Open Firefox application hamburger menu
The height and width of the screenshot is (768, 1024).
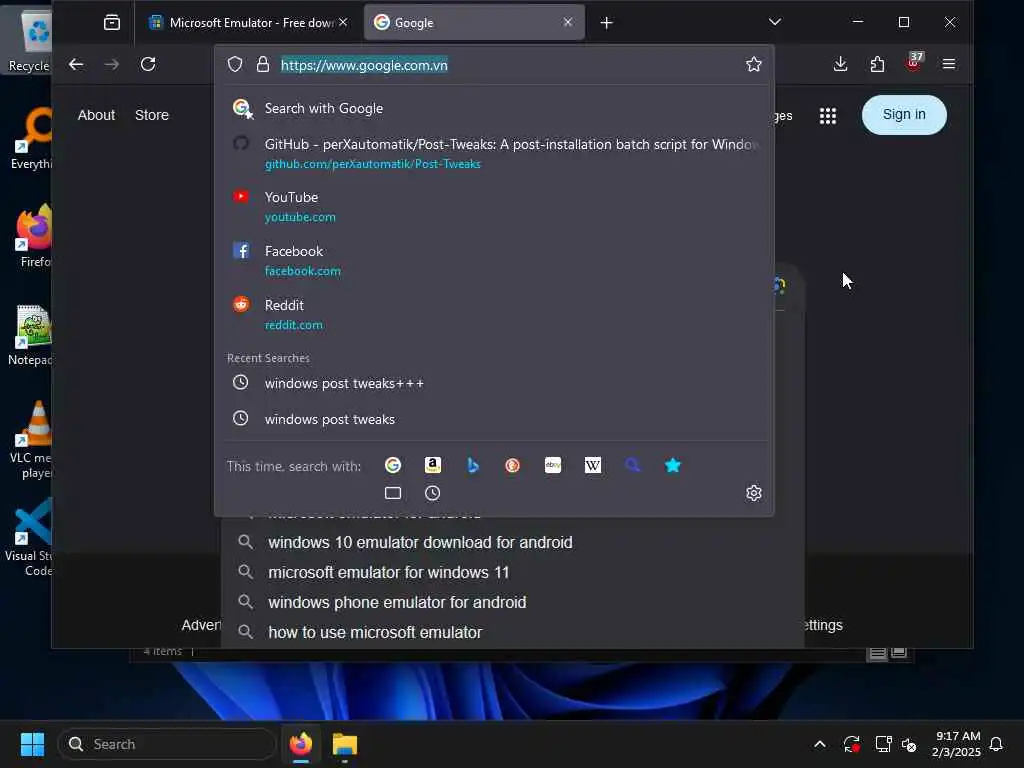click(x=949, y=64)
